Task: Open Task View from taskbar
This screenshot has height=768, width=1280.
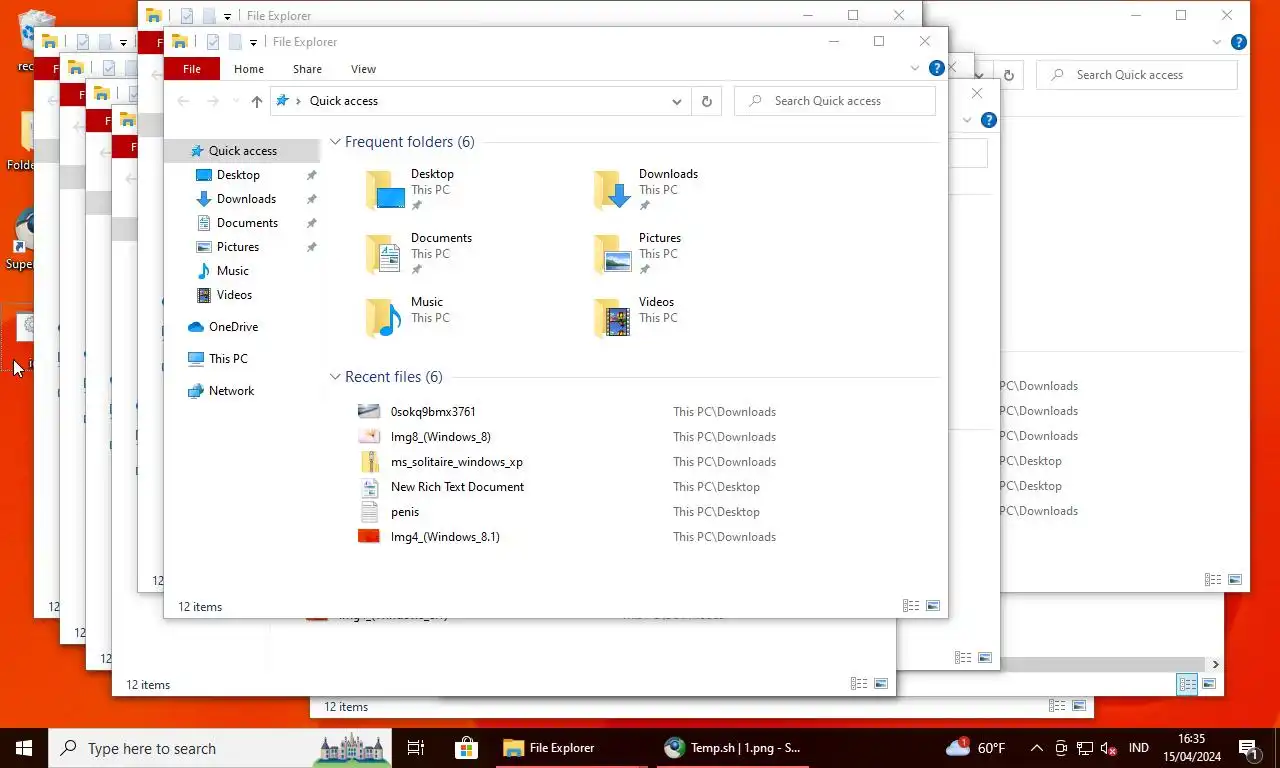Action: 416,748
